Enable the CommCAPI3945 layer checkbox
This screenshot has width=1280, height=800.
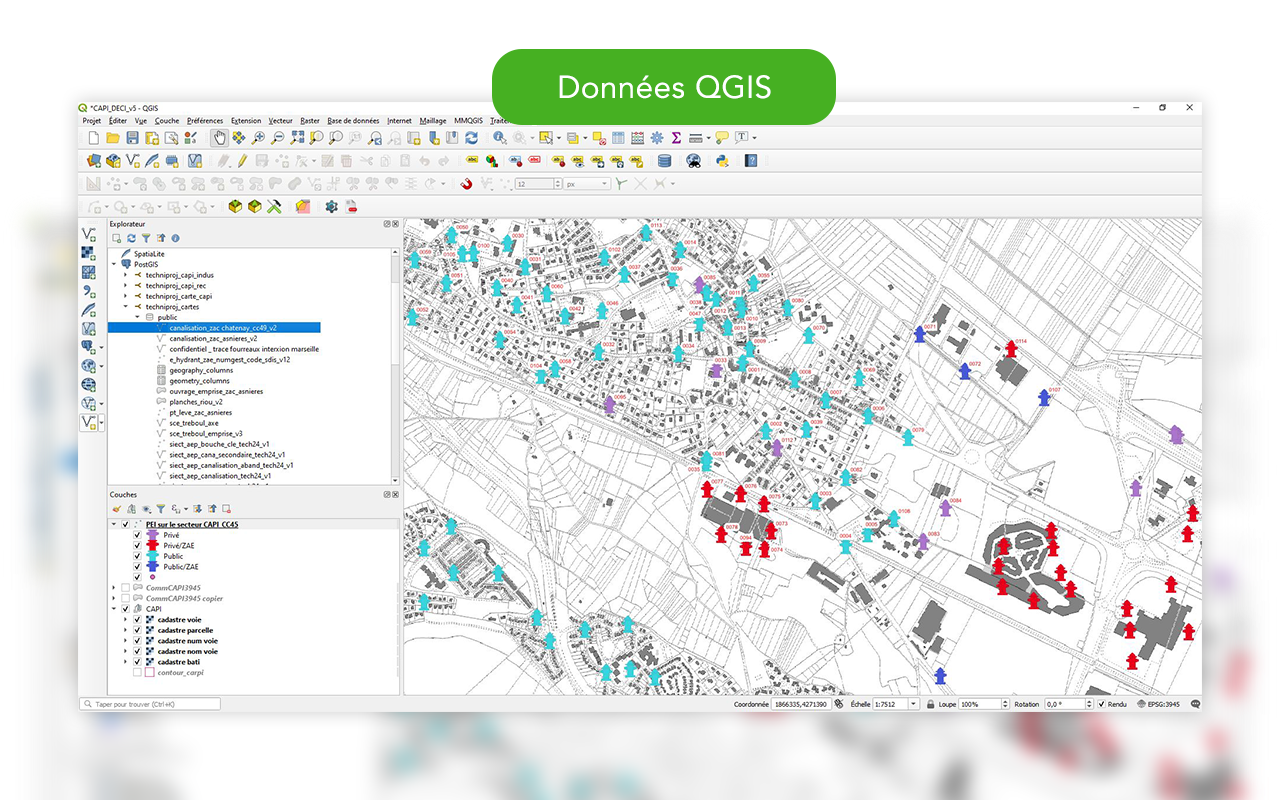click(125, 588)
